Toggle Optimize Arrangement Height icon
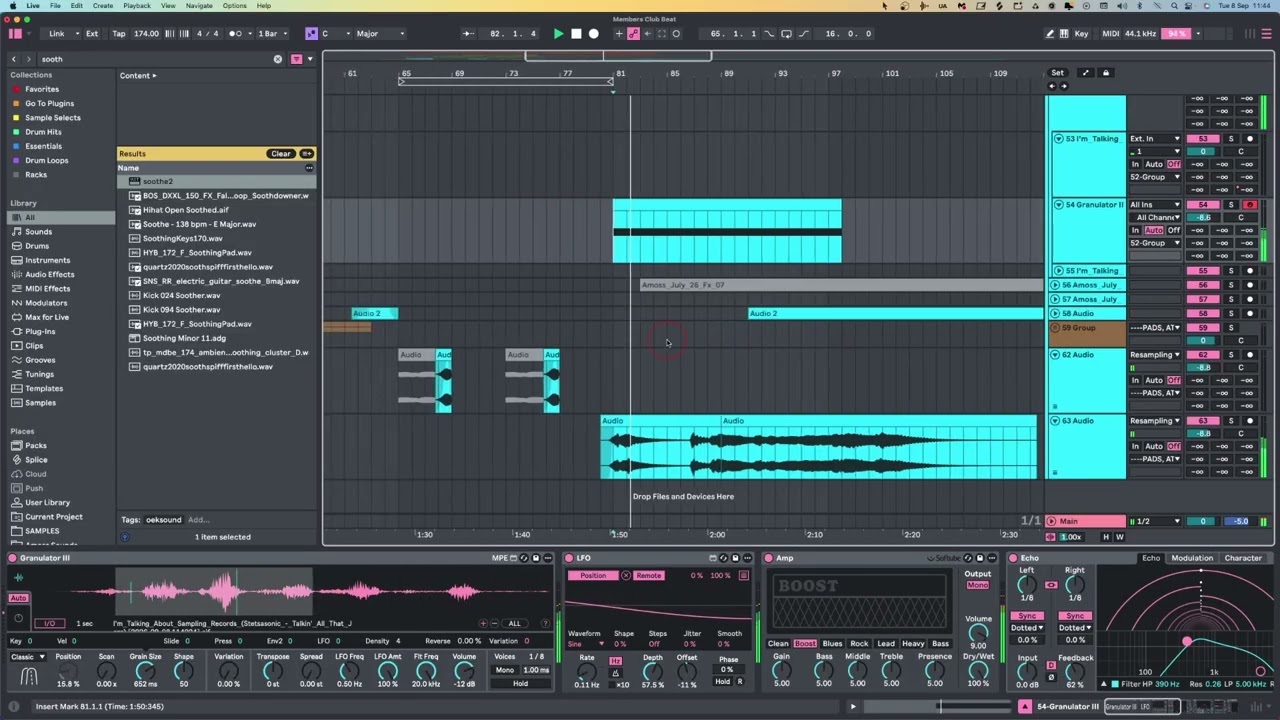 tap(1105, 537)
